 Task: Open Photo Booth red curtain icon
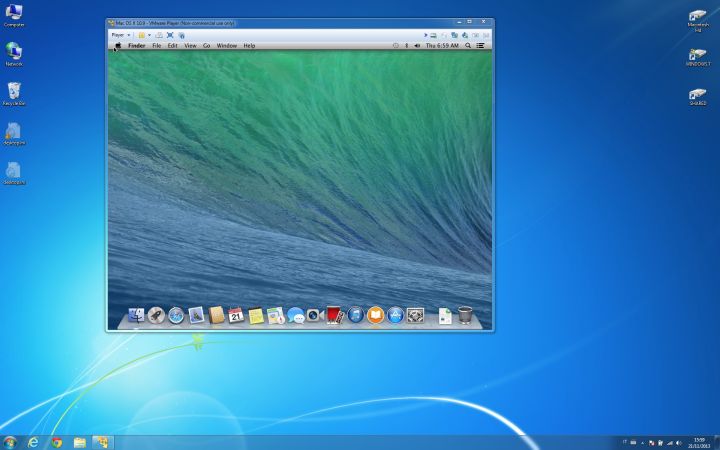coord(335,315)
